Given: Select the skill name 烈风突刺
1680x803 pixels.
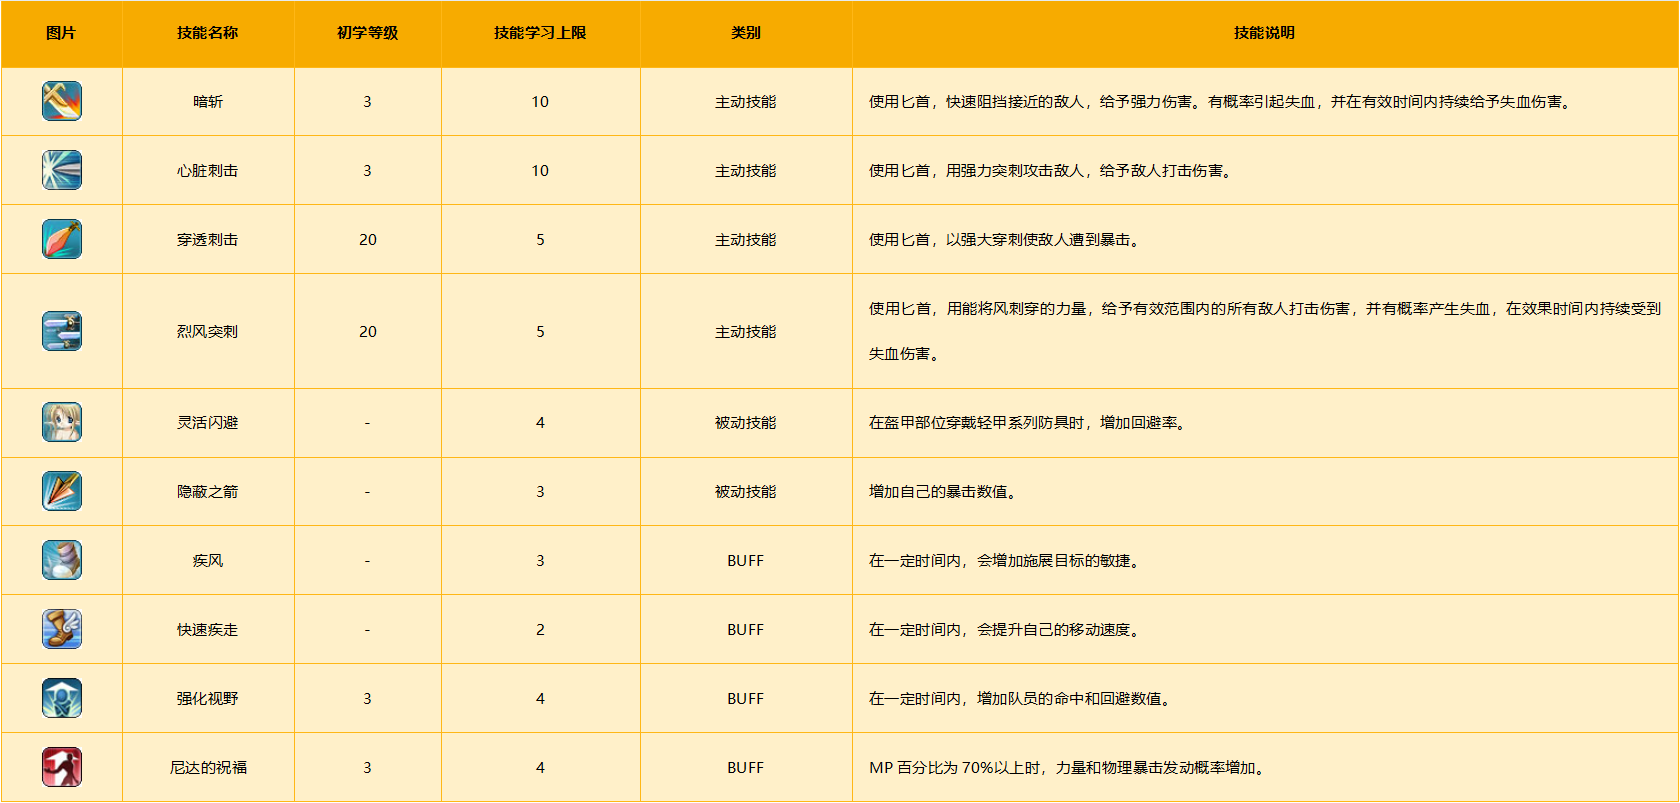Looking at the screenshot, I should coord(208,332).
